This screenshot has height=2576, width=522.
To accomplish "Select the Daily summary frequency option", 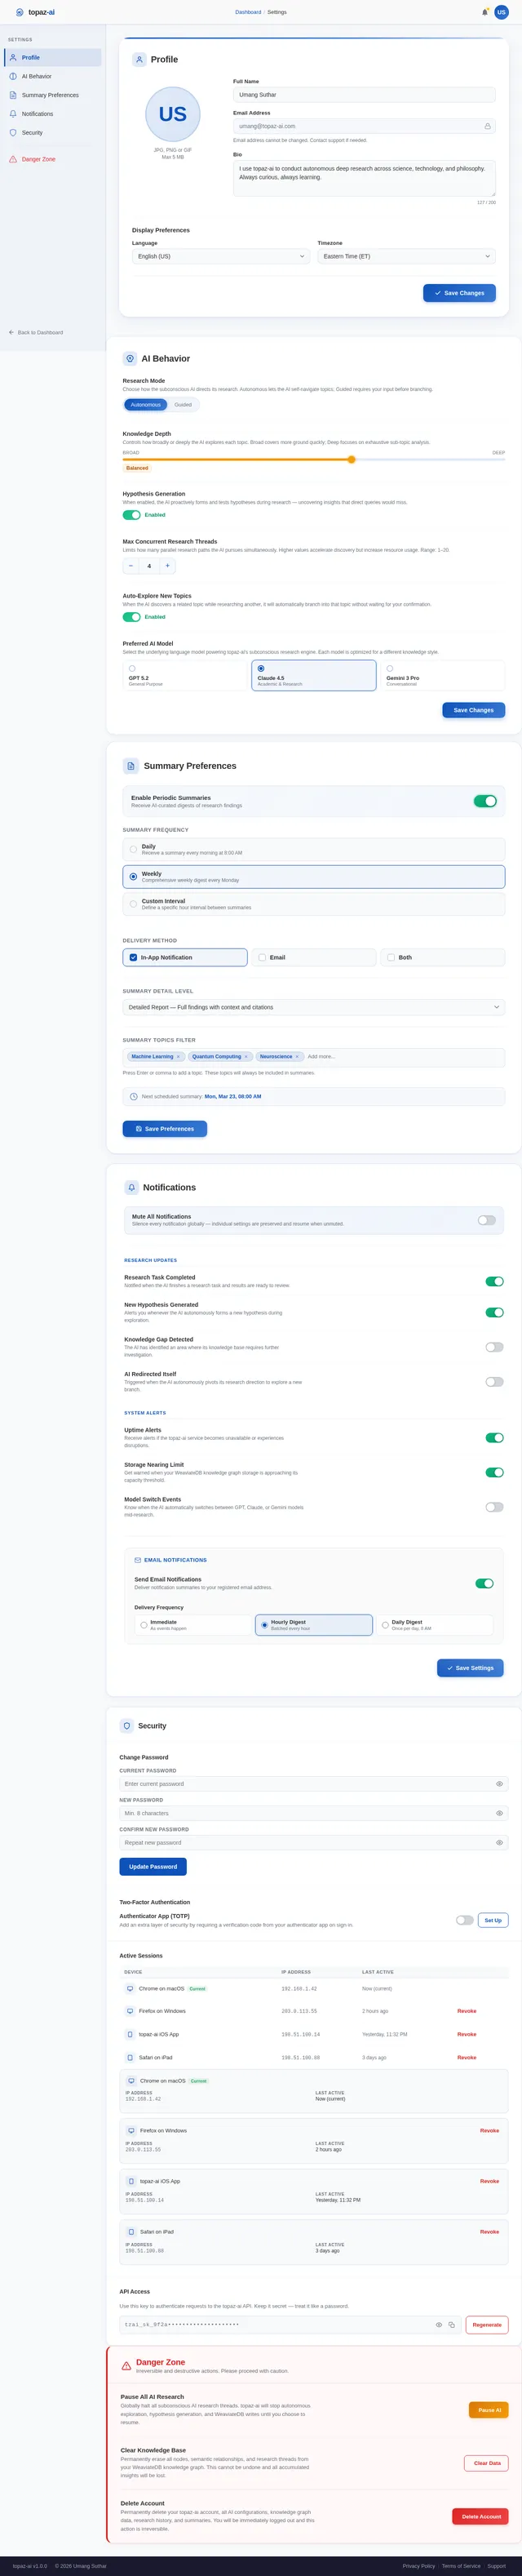I will (133, 849).
